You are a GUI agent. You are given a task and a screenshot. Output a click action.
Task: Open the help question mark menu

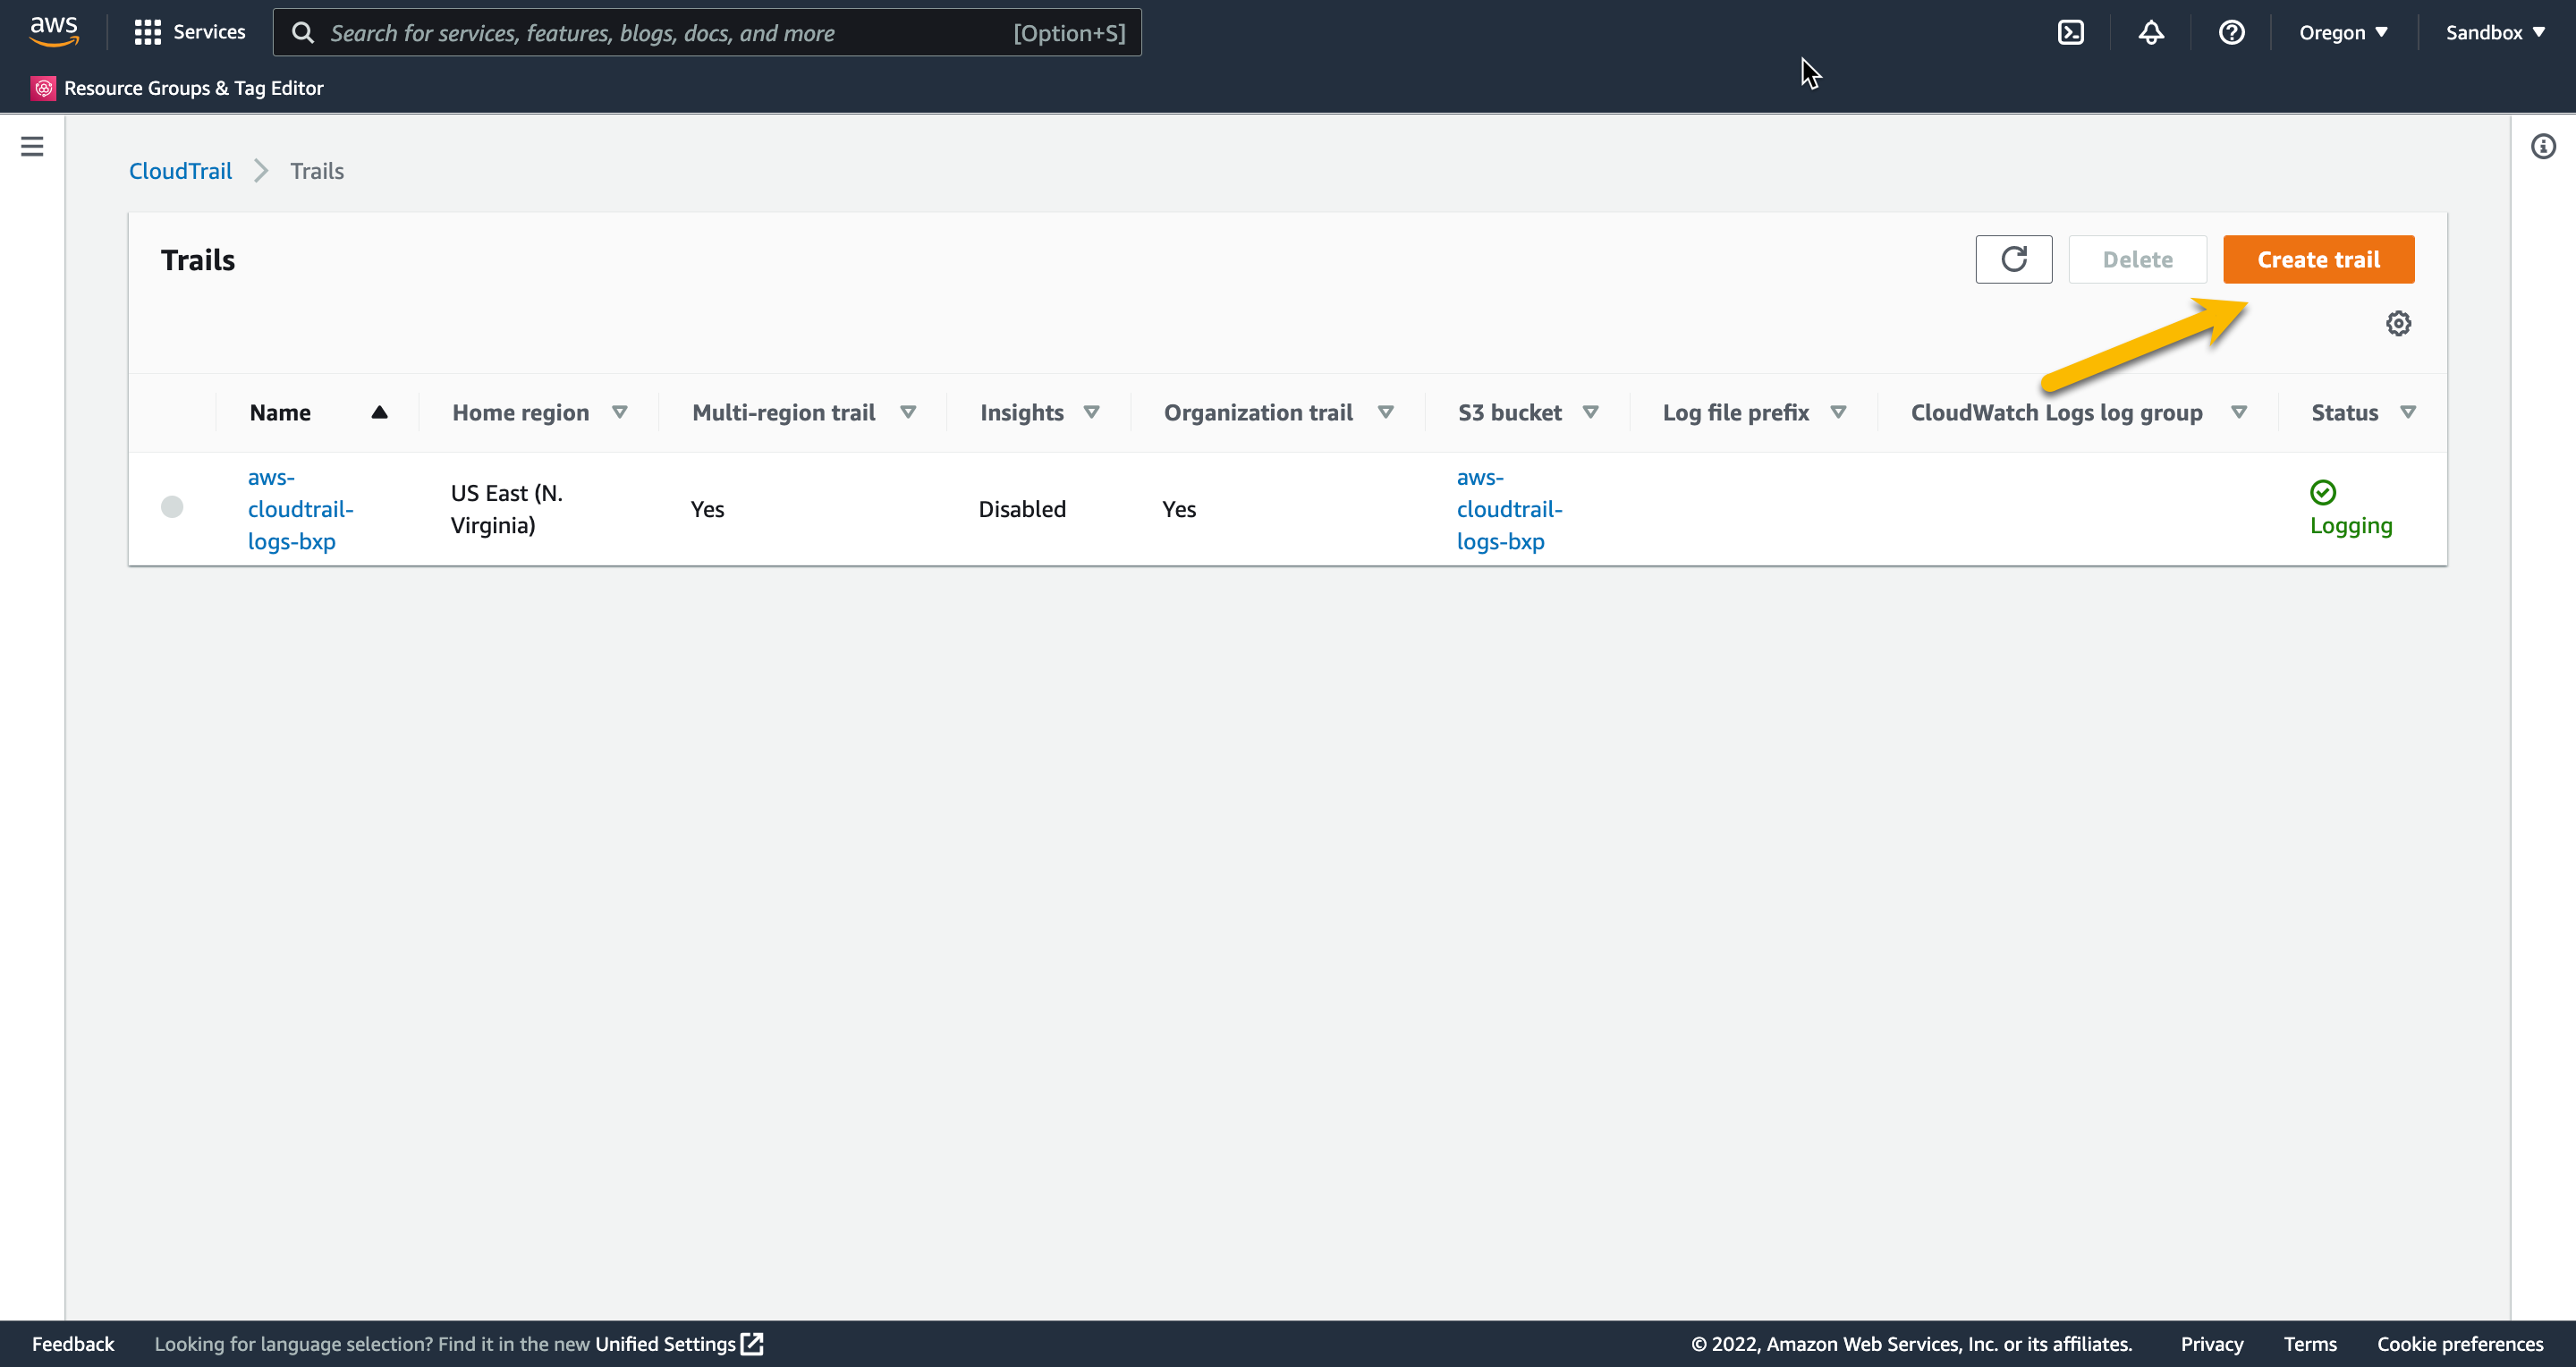click(x=2231, y=33)
